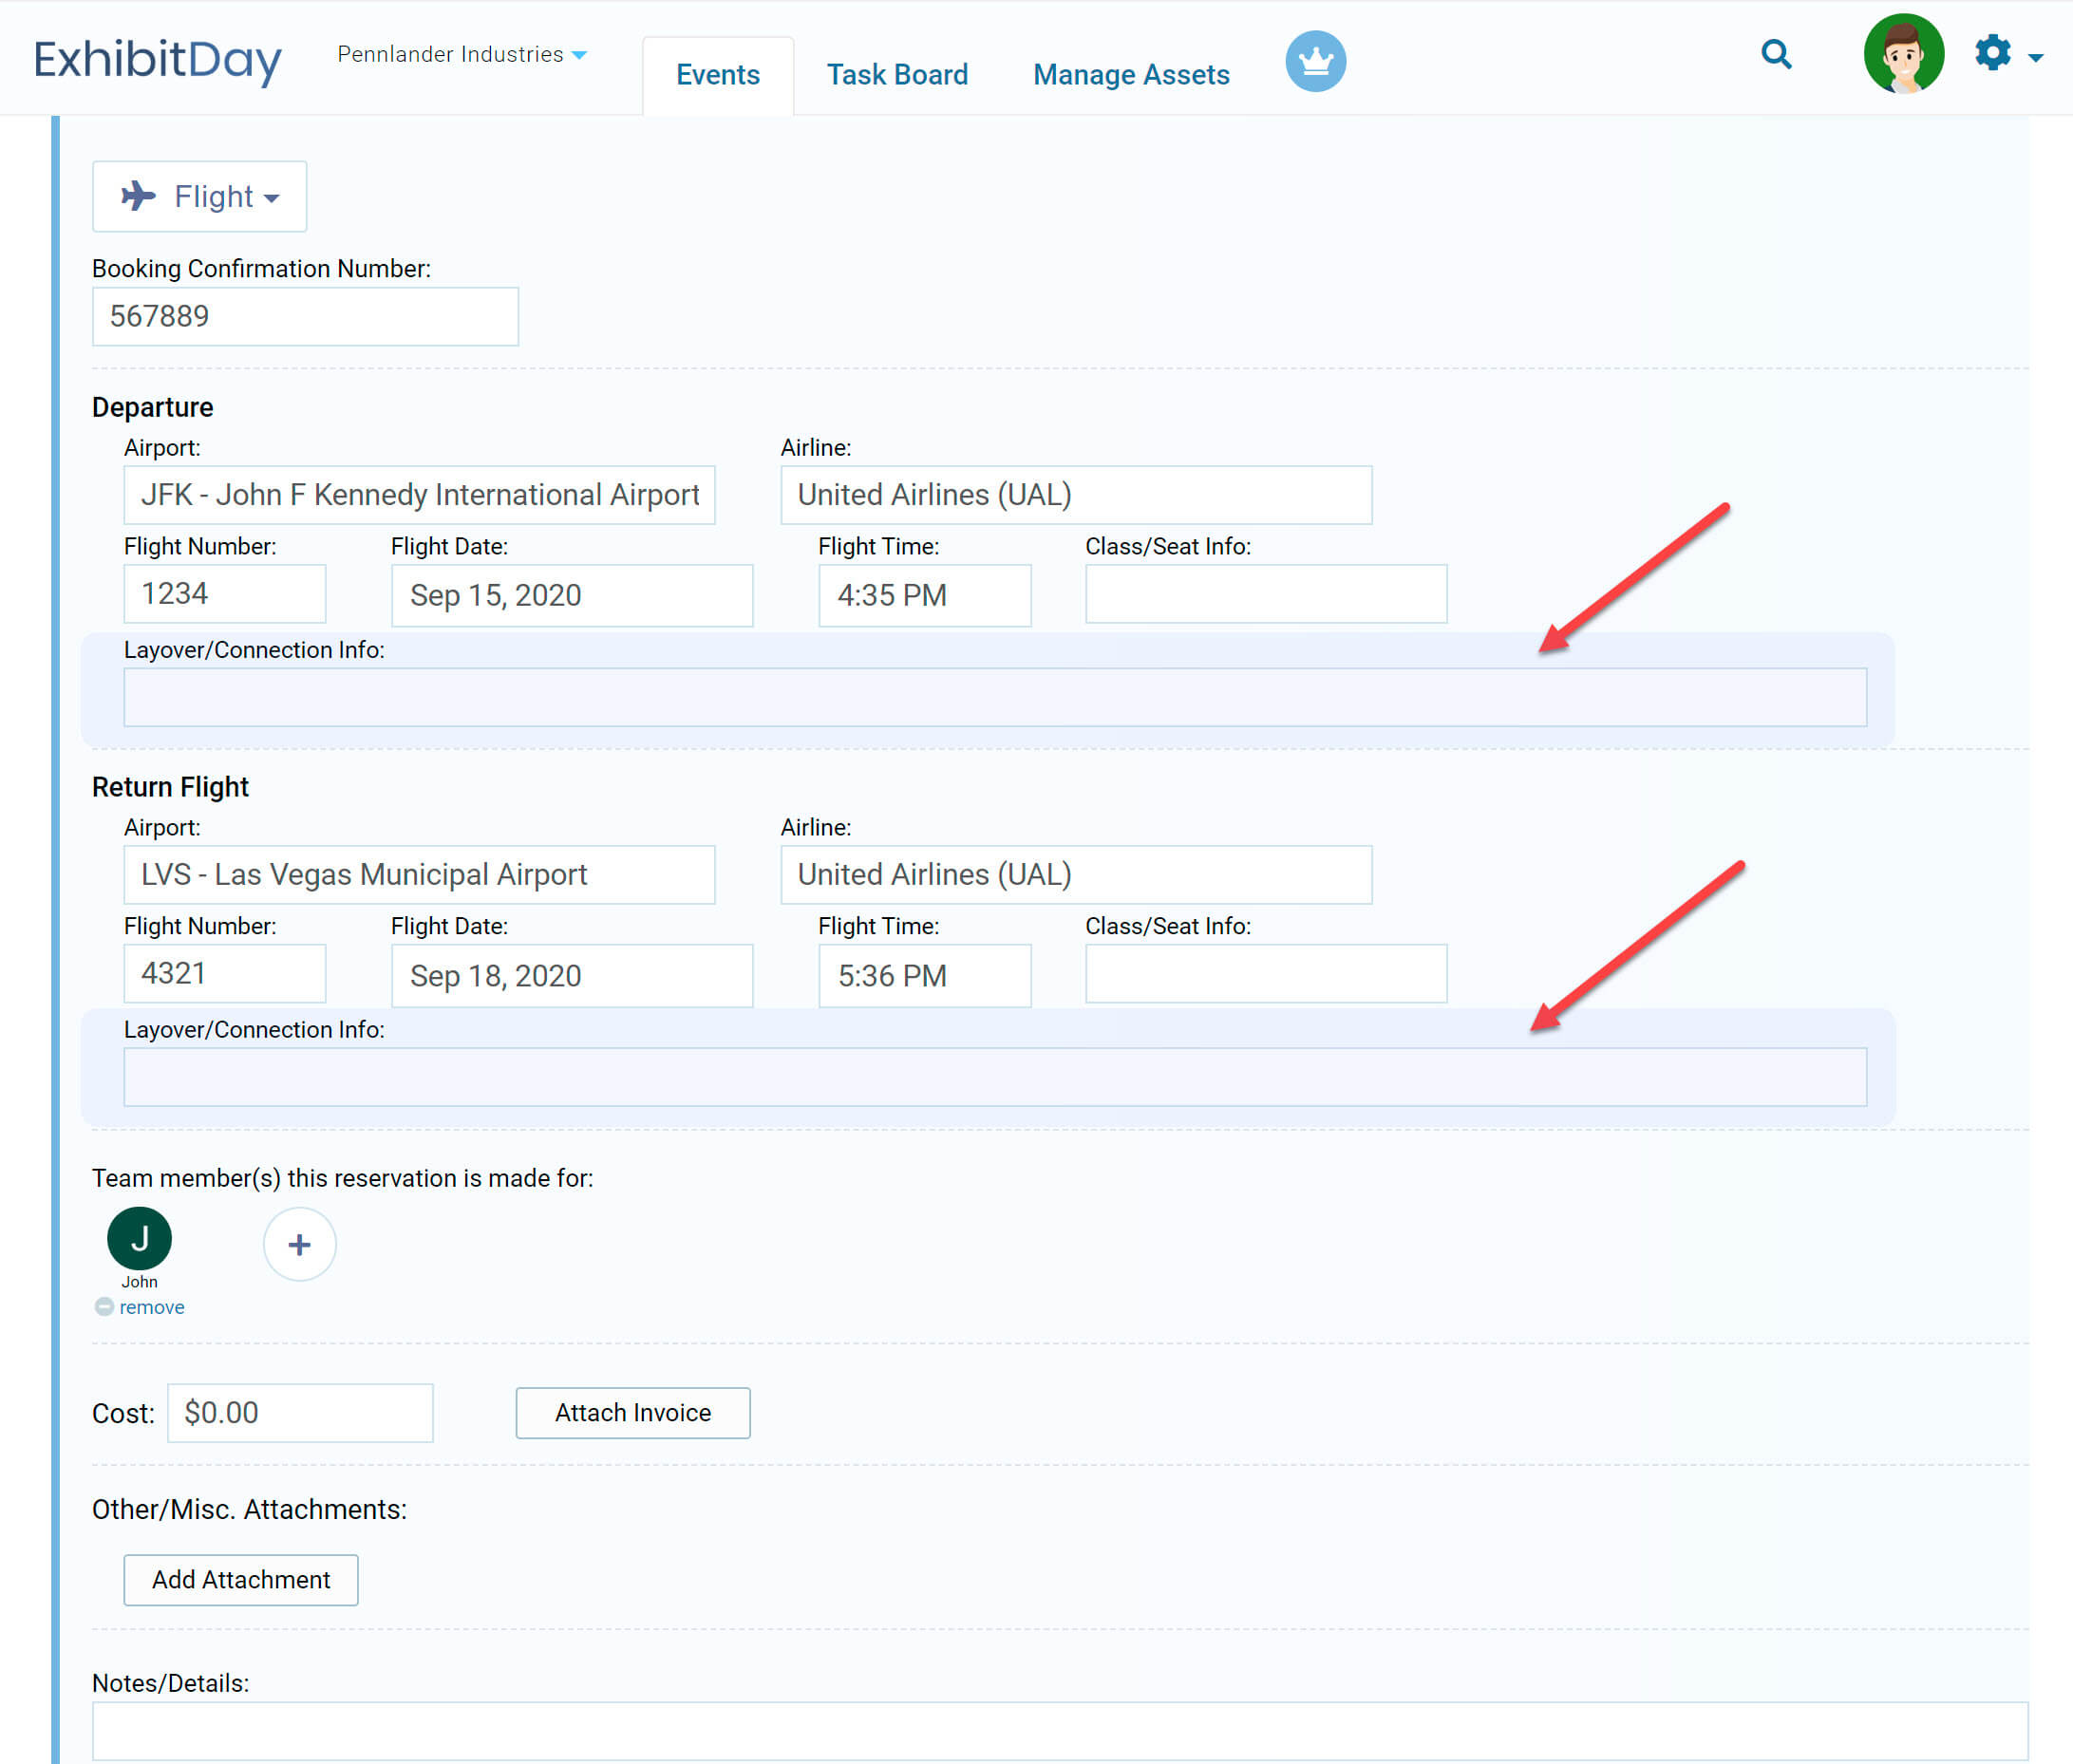Click the Booking Confirmation Number field
Image resolution: width=2073 pixels, height=1764 pixels.
(x=305, y=317)
